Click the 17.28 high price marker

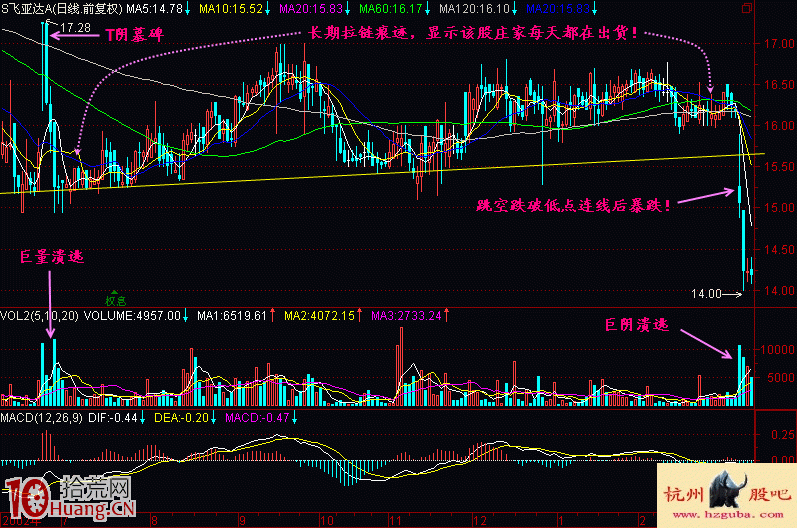75,27
